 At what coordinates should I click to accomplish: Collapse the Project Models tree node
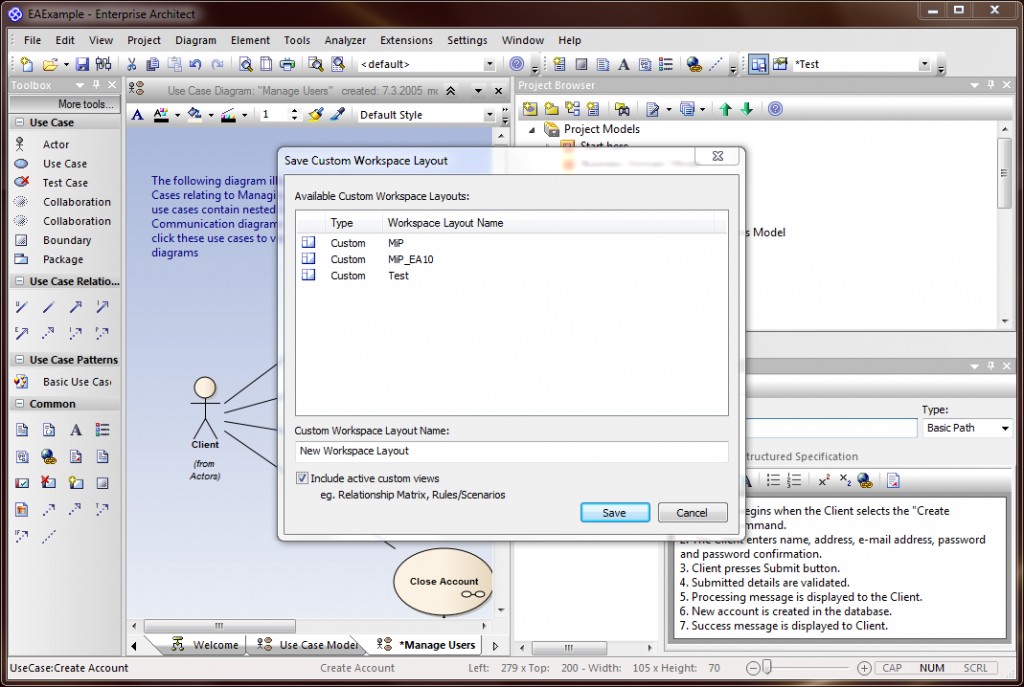tap(532, 129)
